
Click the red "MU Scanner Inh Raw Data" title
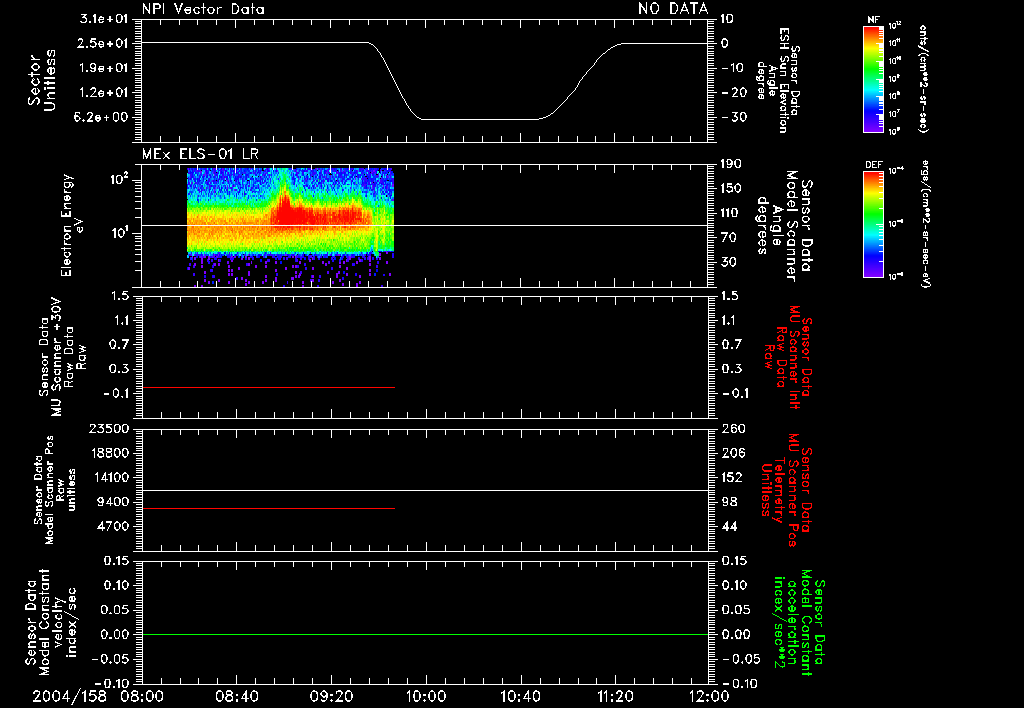[789, 357]
